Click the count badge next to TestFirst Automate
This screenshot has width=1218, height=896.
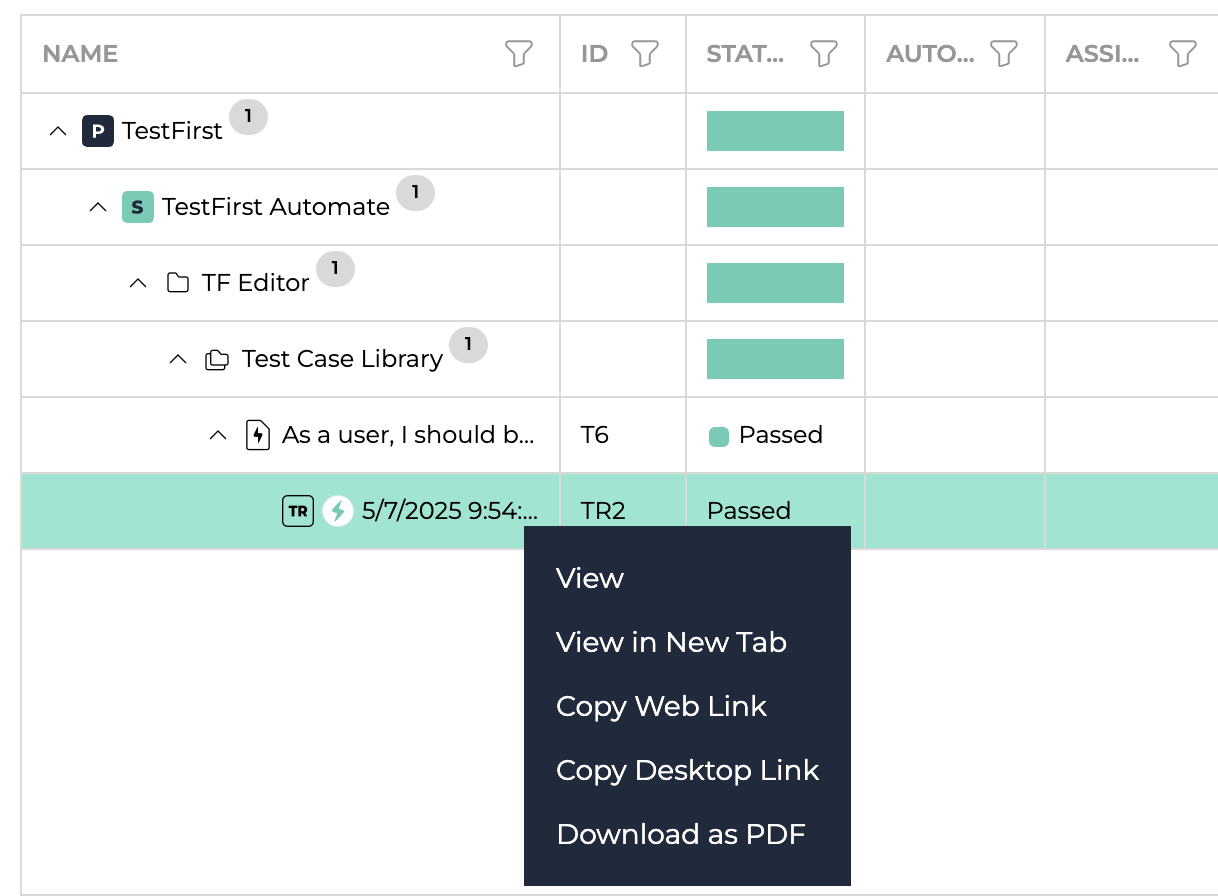point(415,193)
